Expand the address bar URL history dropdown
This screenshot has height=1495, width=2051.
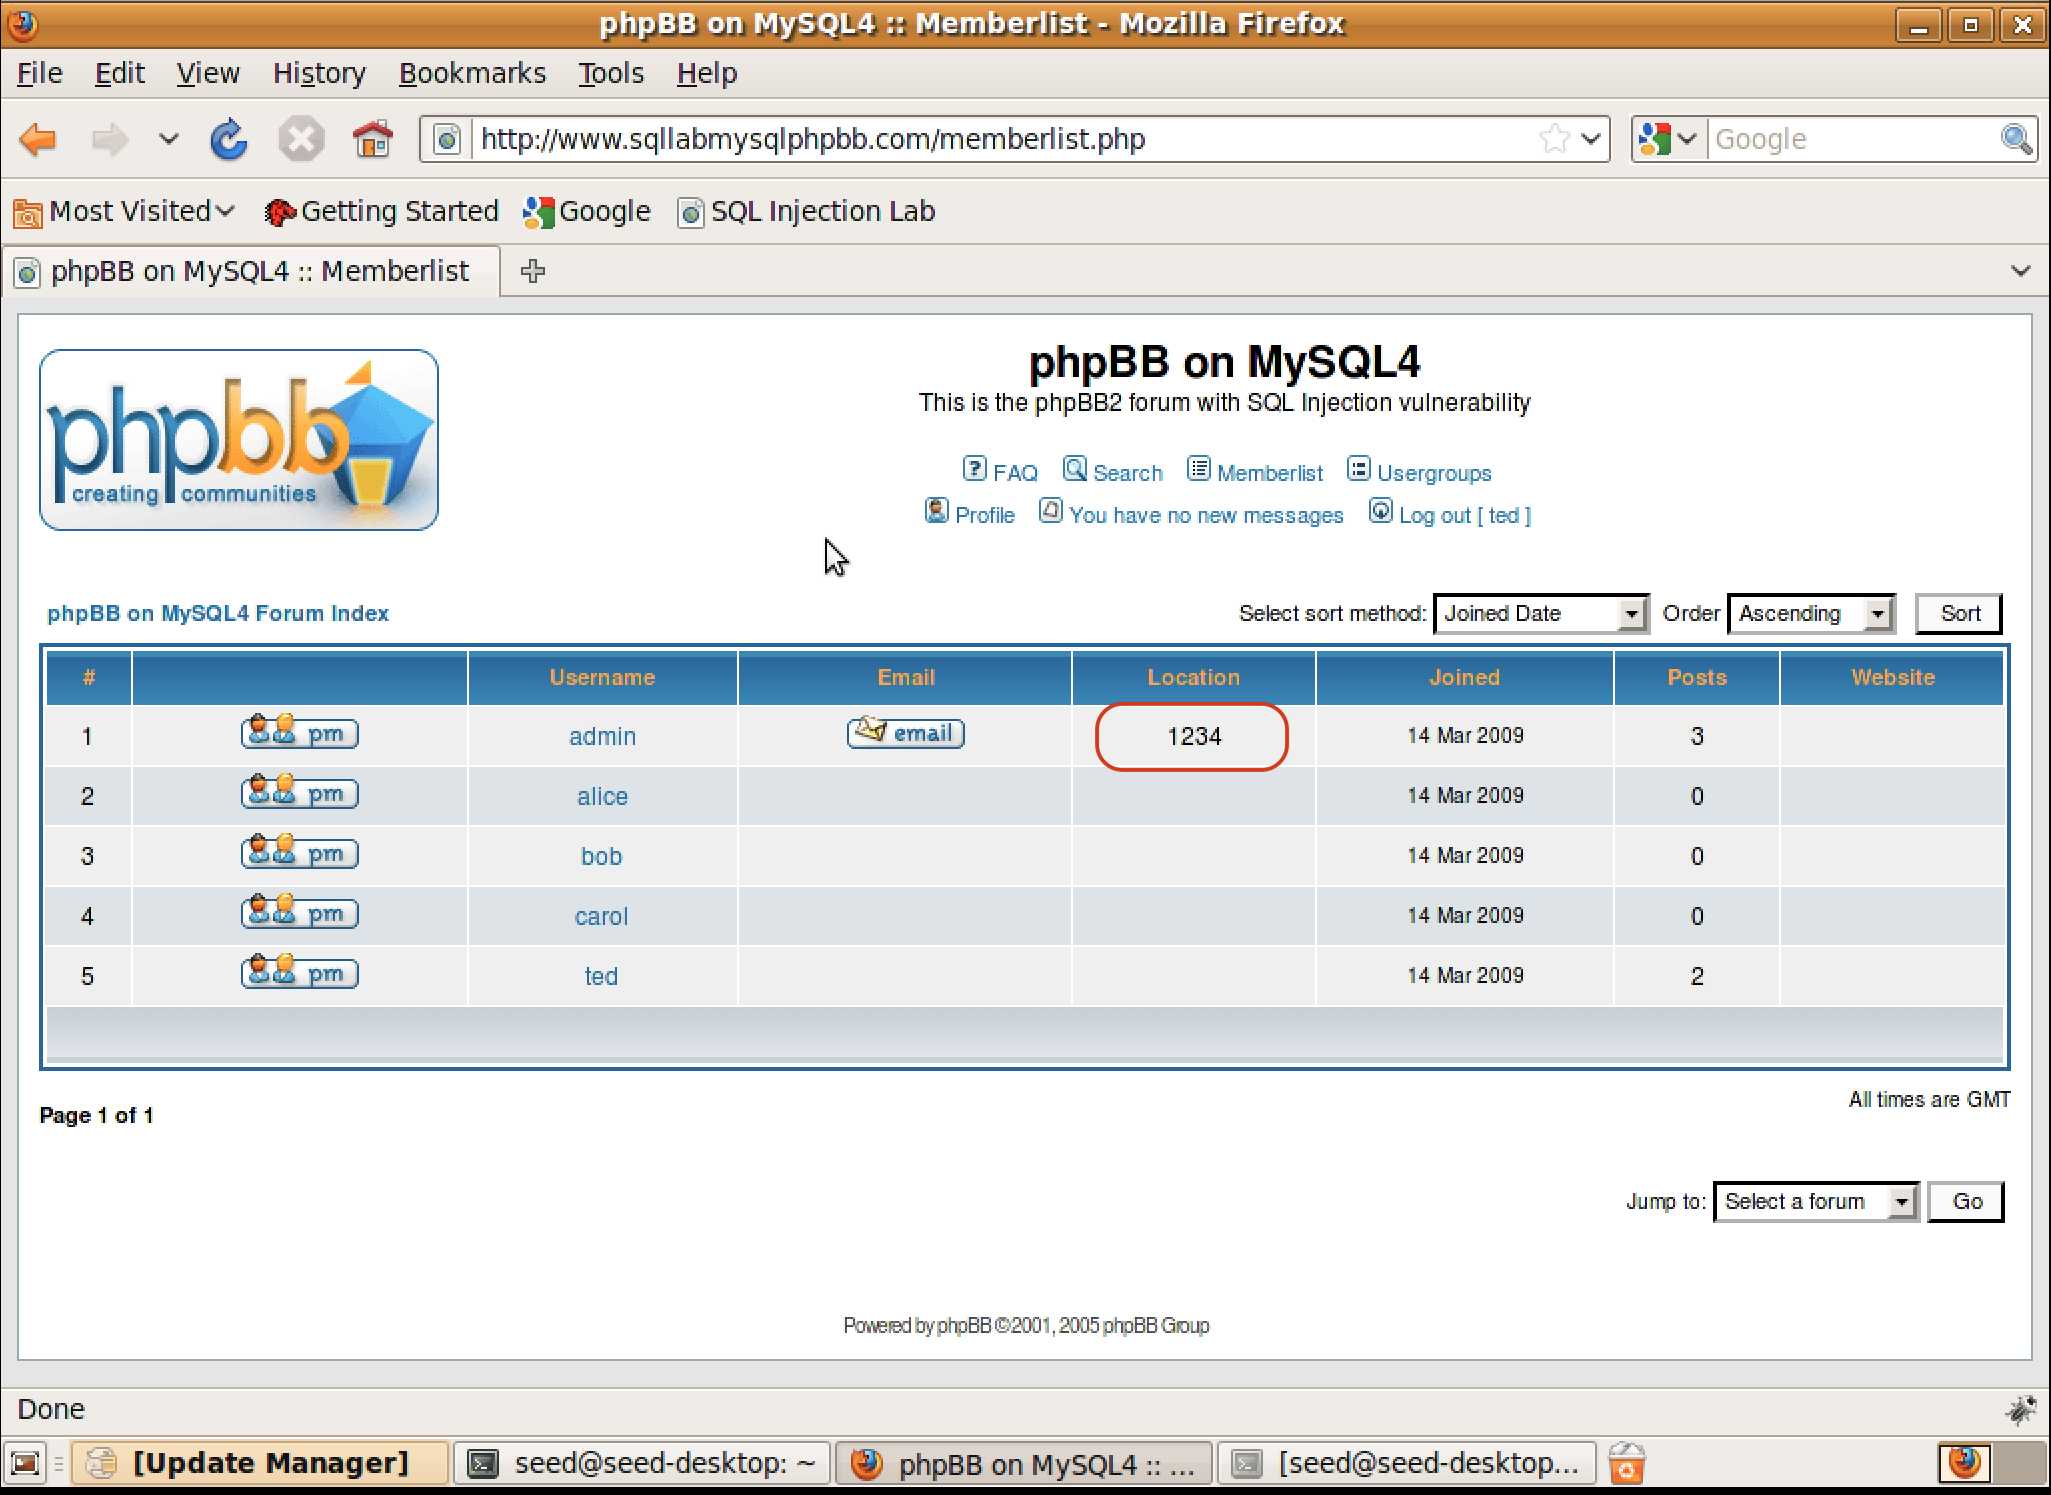point(1591,139)
